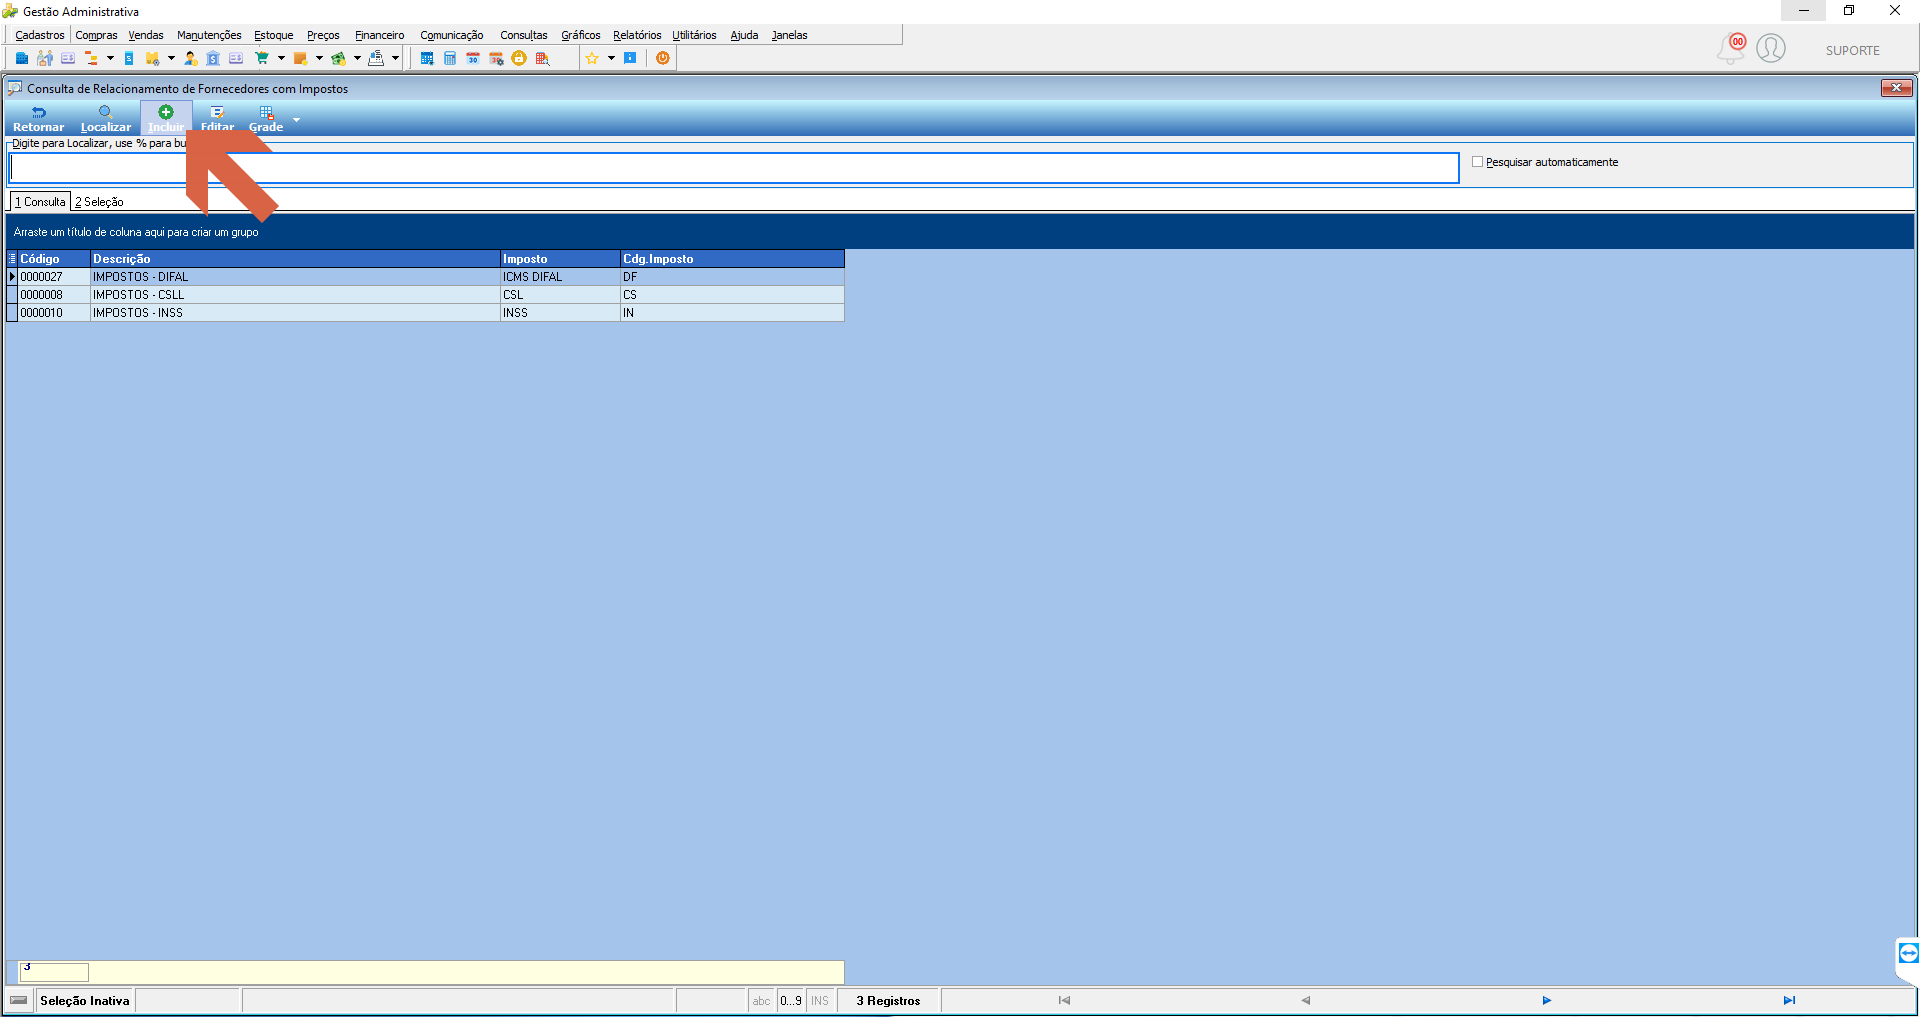Open the Utilitários menu

[694, 35]
